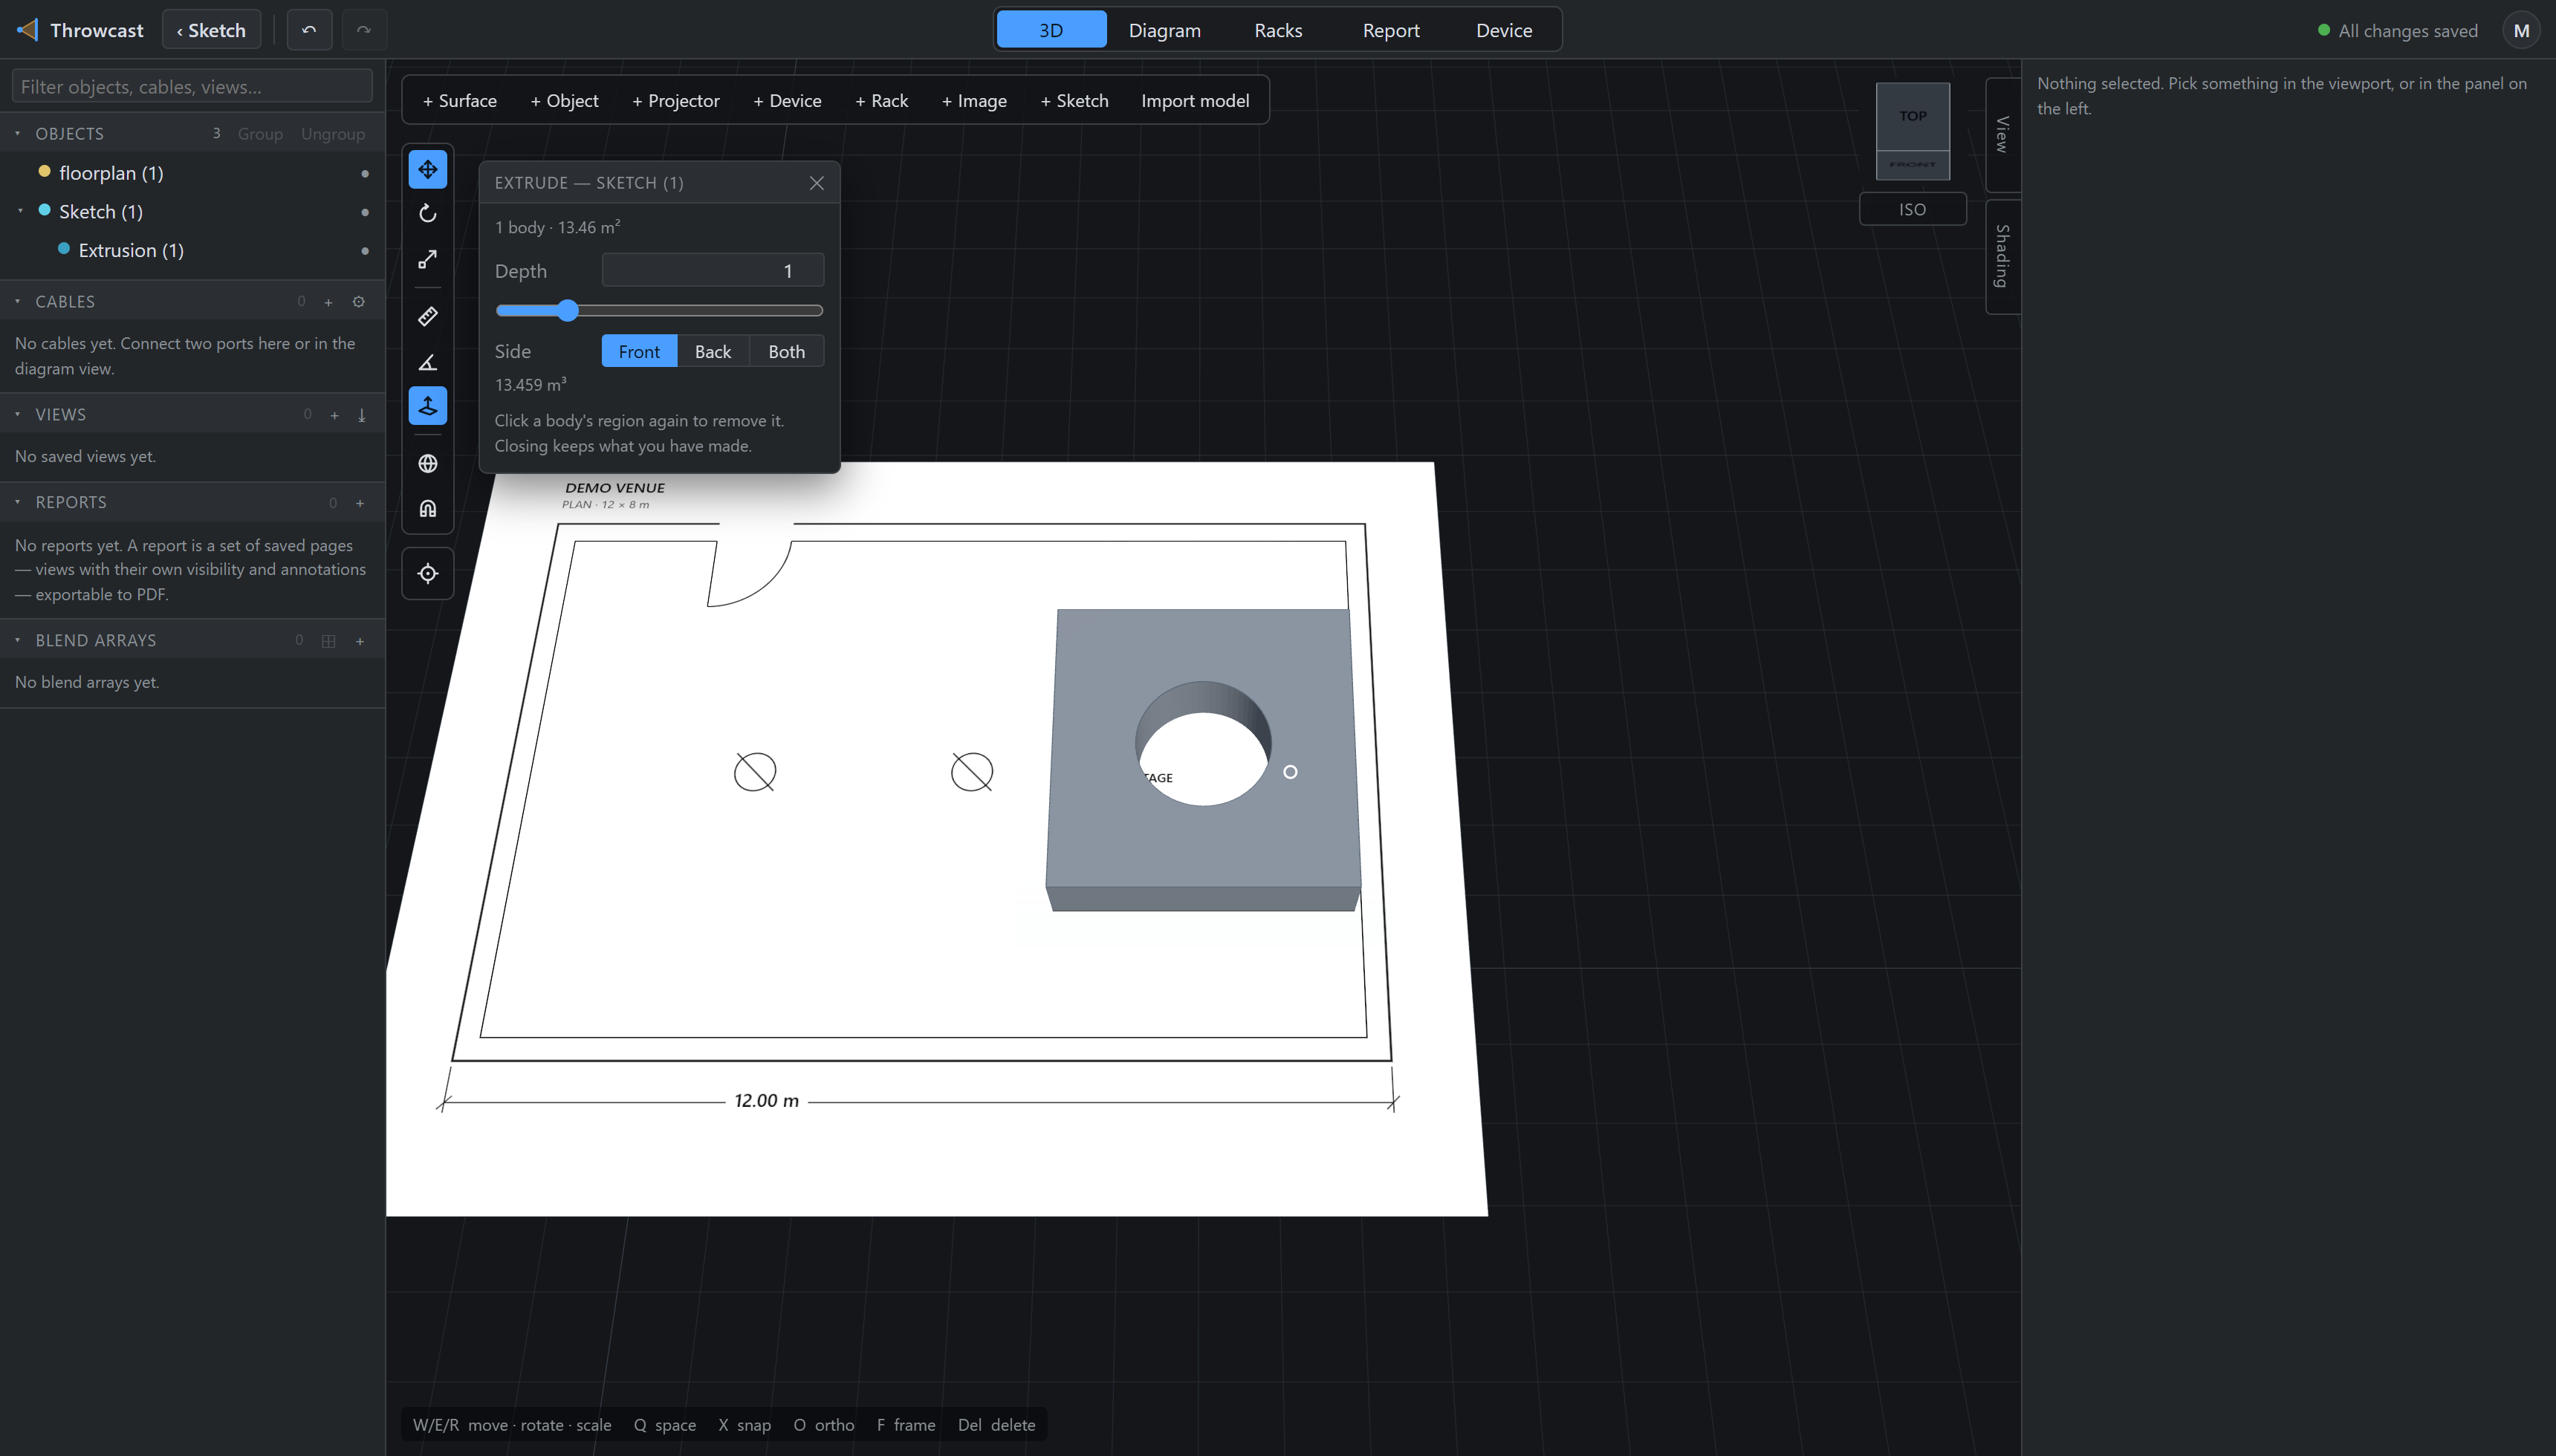Add a new saved view

pyautogui.click(x=334, y=415)
